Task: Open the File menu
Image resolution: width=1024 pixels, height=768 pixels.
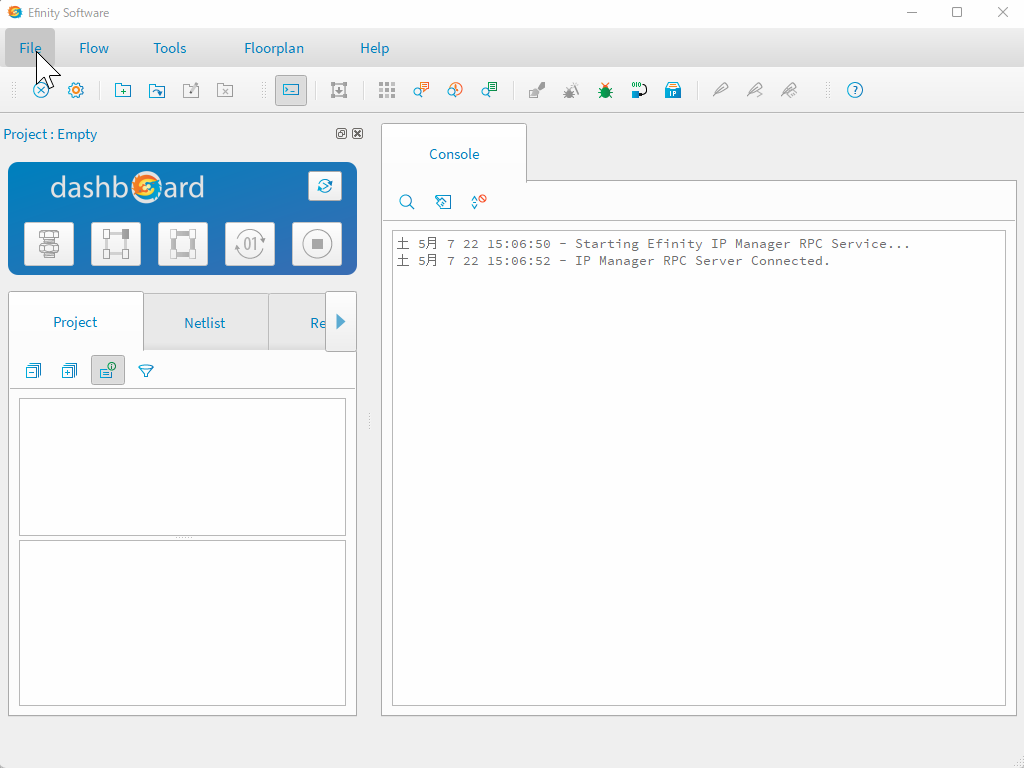Action: click(30, 48)
